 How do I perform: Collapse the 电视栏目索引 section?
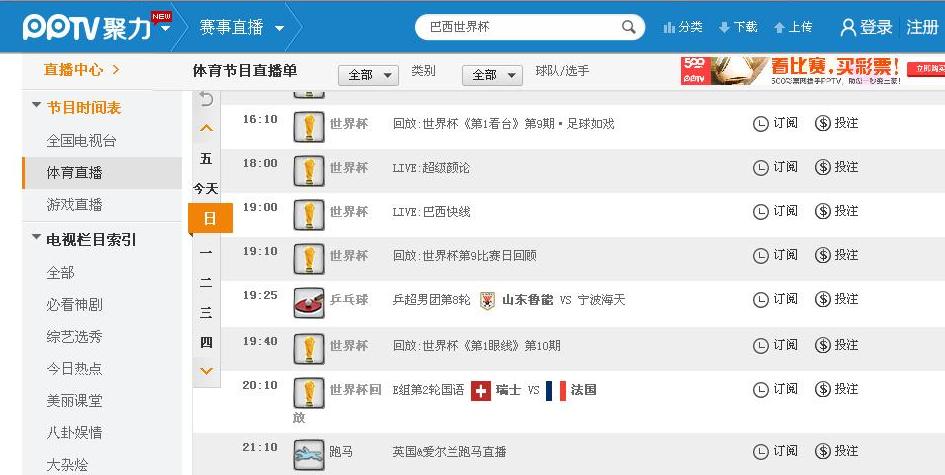(37, 238)
